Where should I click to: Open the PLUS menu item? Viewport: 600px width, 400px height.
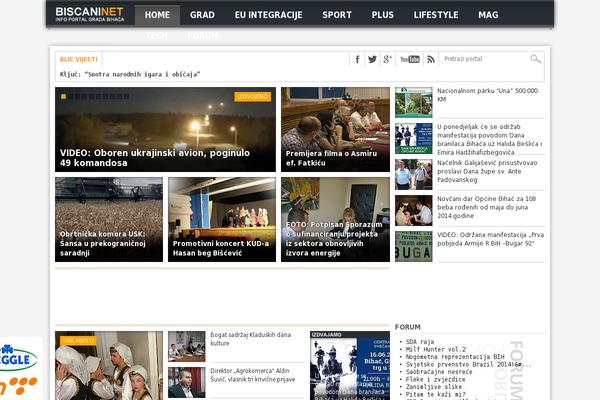(x=382, y=15)
